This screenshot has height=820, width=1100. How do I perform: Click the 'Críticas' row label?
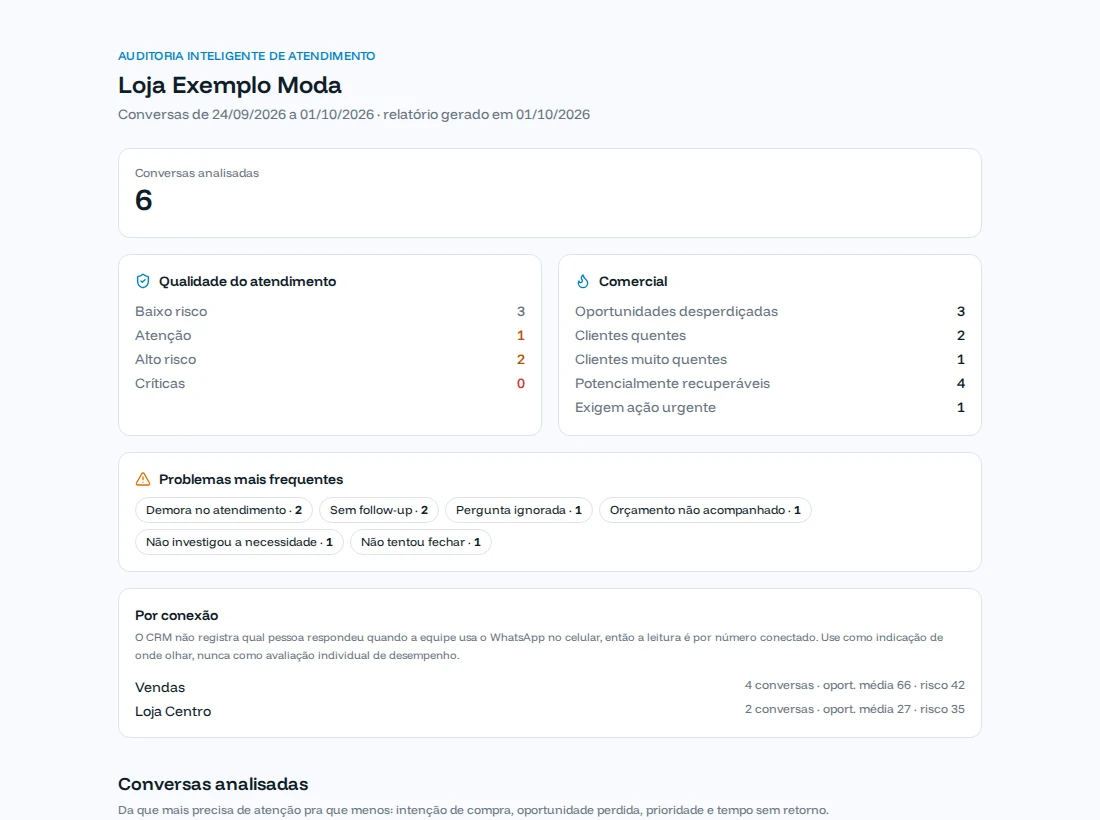[x=160, y=384]
